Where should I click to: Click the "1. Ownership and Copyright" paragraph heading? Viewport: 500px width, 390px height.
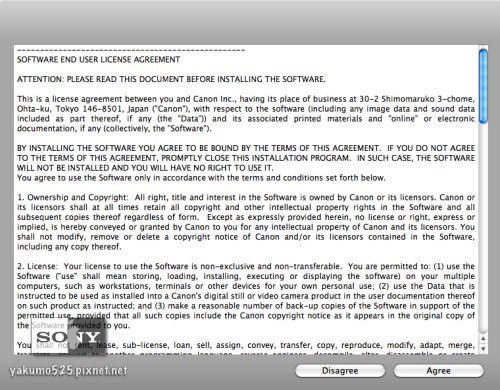pyautogui.click(x=73, y=197)
